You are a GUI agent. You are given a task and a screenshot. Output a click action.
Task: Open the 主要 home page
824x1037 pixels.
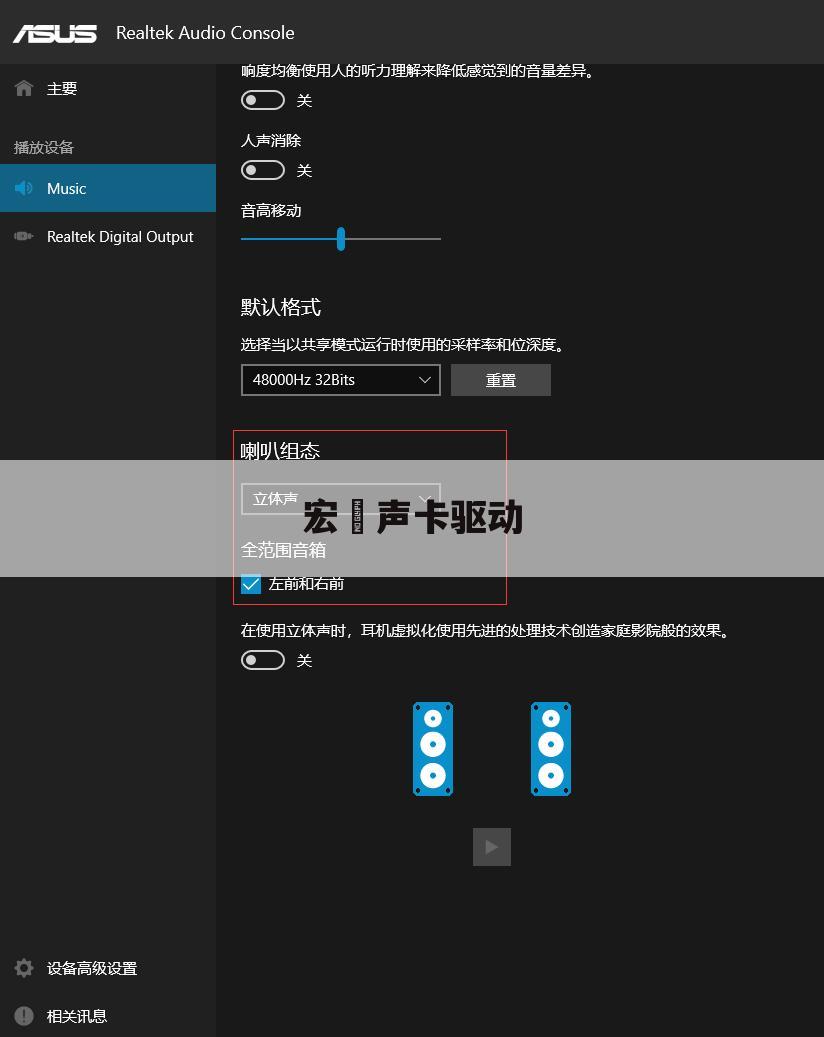point(108,89)
